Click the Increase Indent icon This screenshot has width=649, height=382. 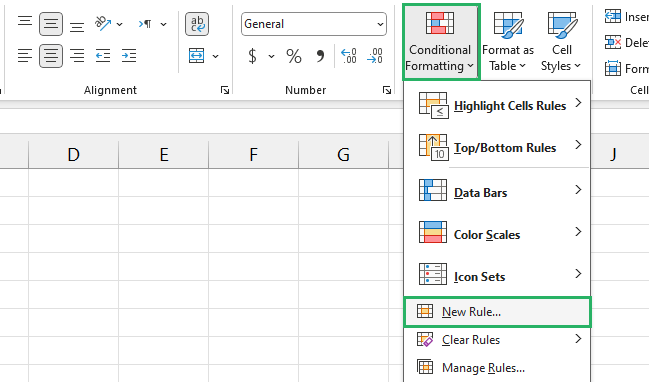tap(129, 55)
